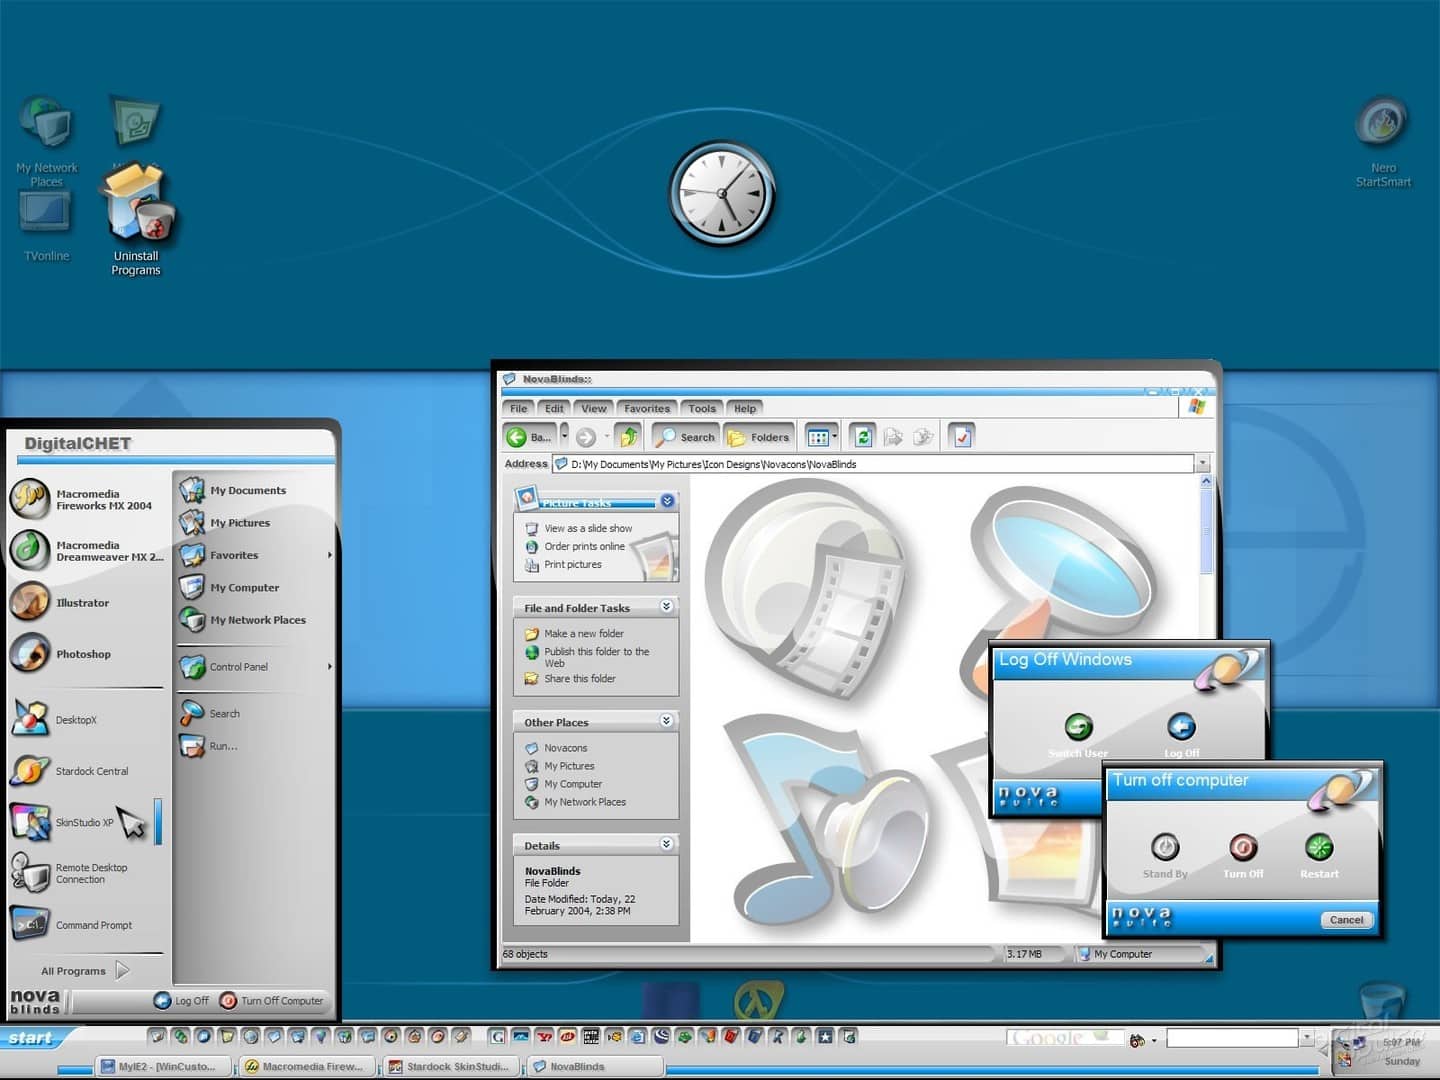Viewport: 1440px width, 1080px height.
Task: Navigate up a folder with the Up icon
Action: (x=628, y=436)
